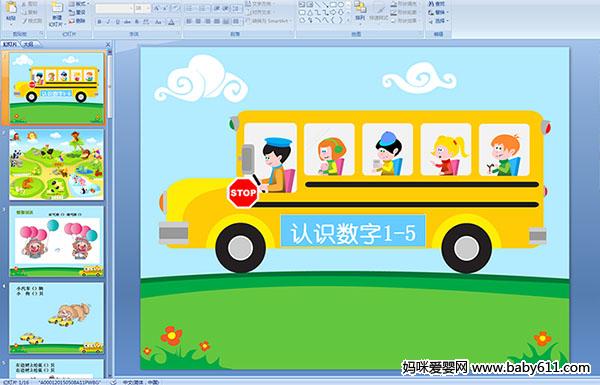Toggle Italic formatting button
Viewport: 600px width, 385px height.
[108, 22]
